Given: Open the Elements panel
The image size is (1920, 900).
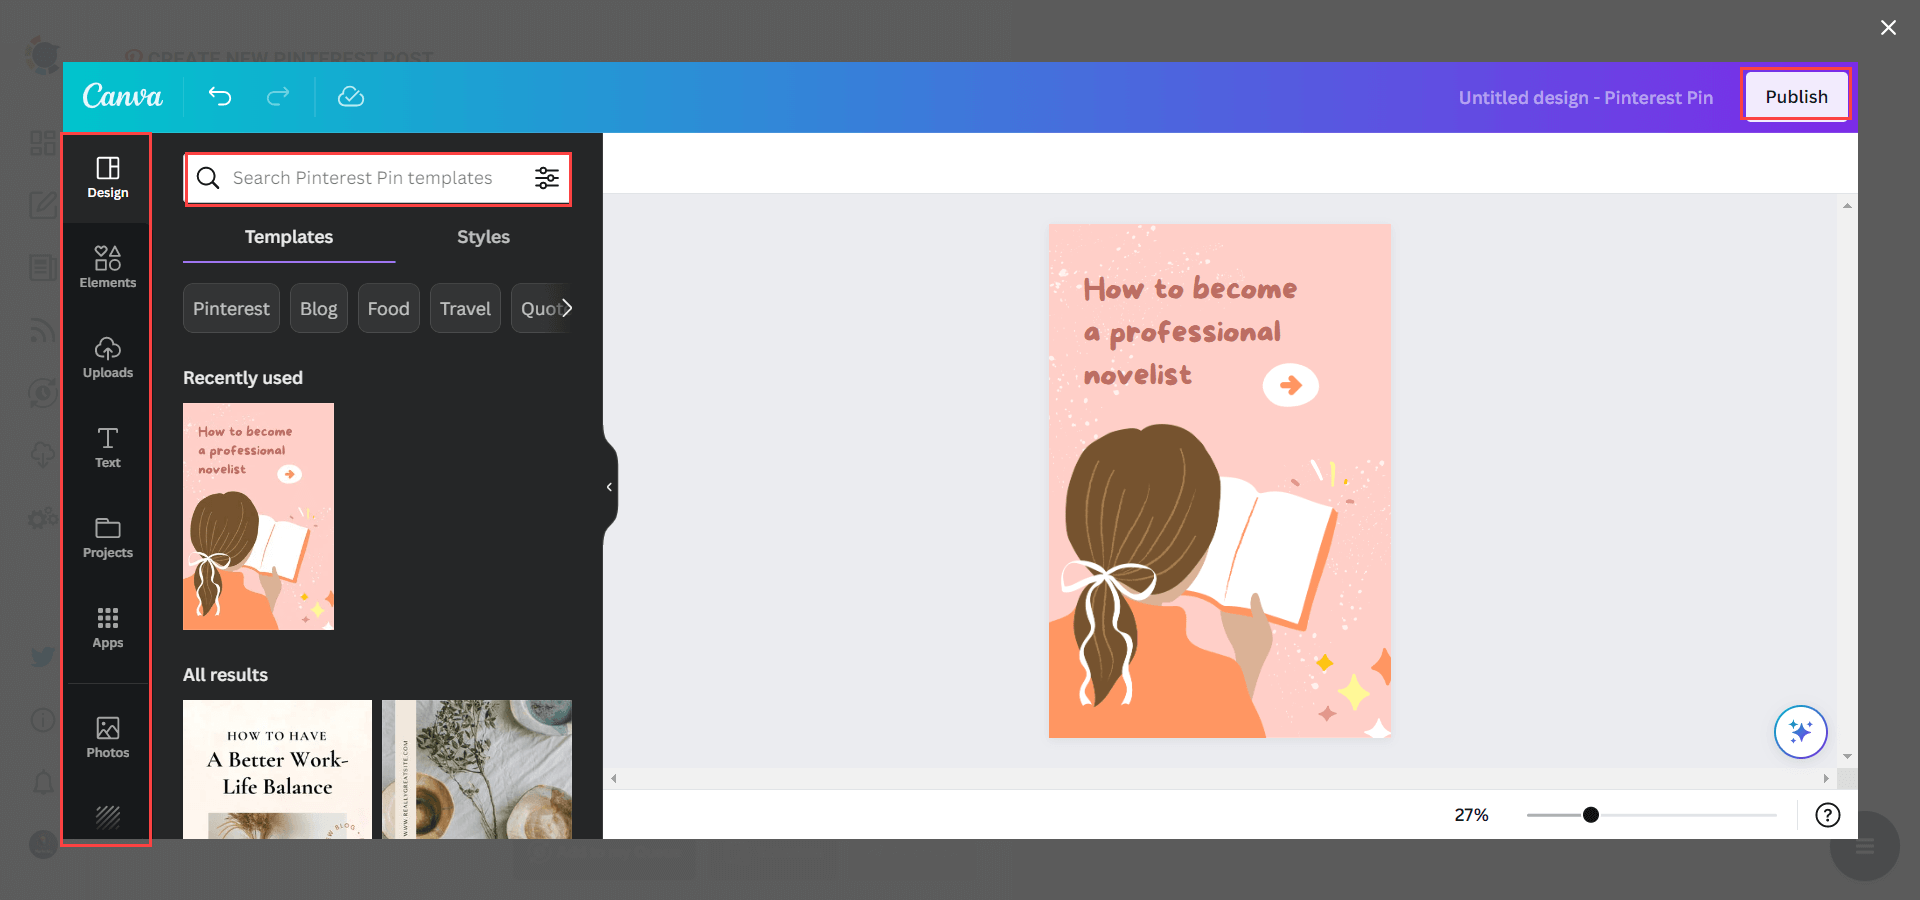Looking at the screenshot, I should pos(107,266).
